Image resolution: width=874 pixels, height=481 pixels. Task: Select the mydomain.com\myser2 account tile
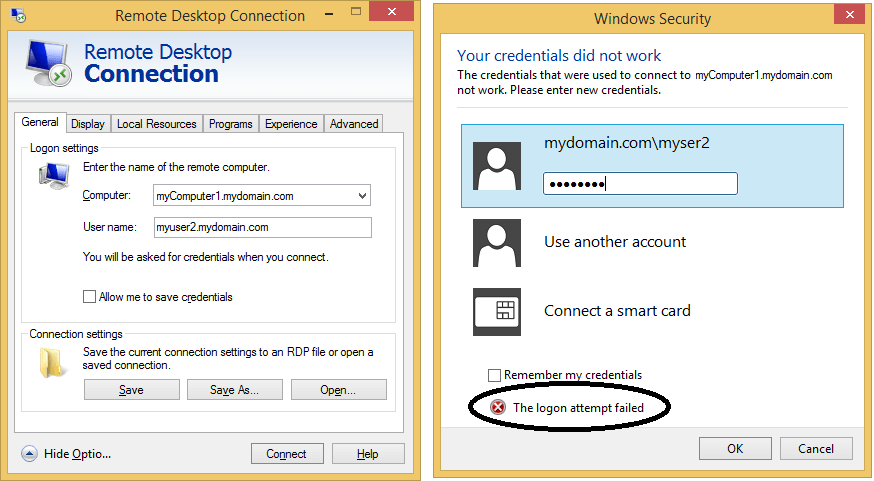pyautogui.click(x=652, y=166)
